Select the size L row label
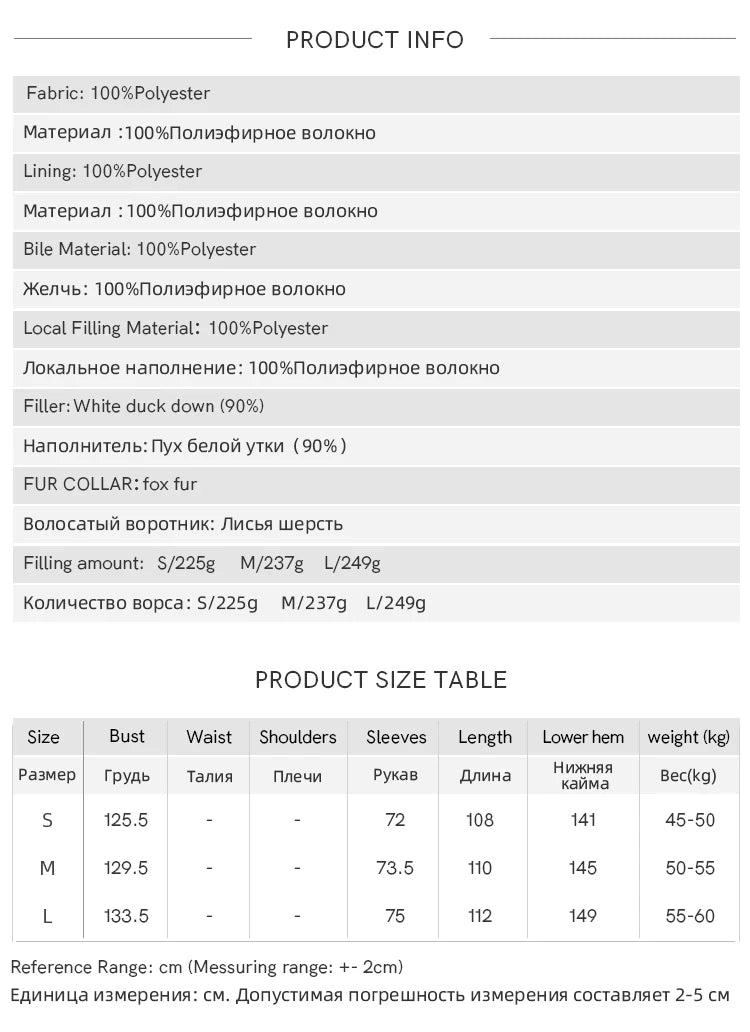 pyautogui.click(x=47, y=916)
